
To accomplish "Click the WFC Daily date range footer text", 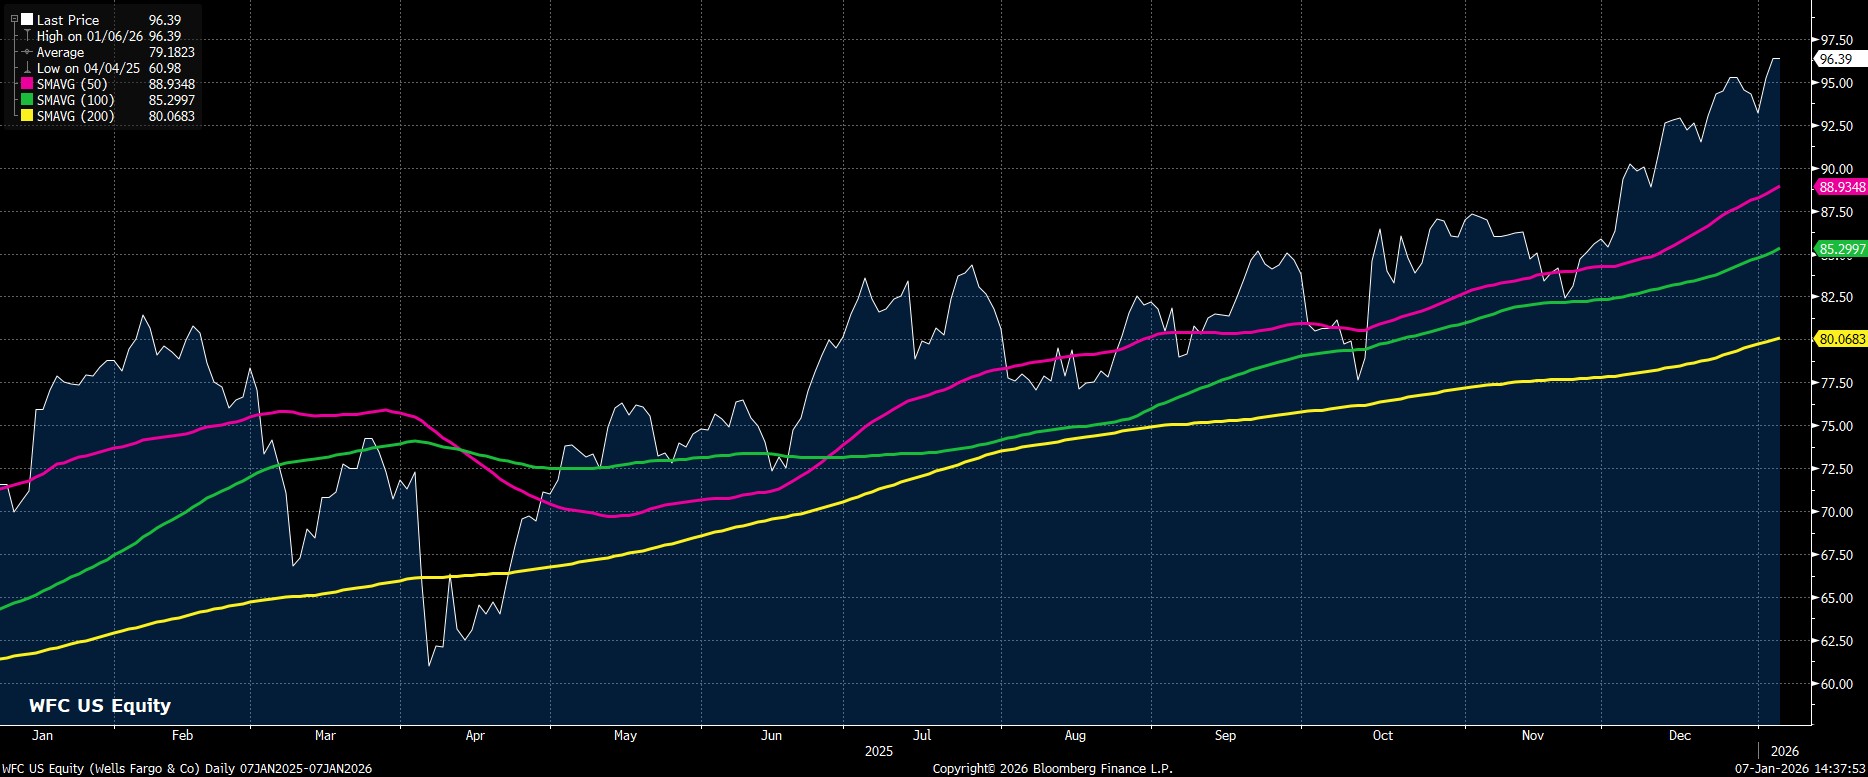I will 186,768.
